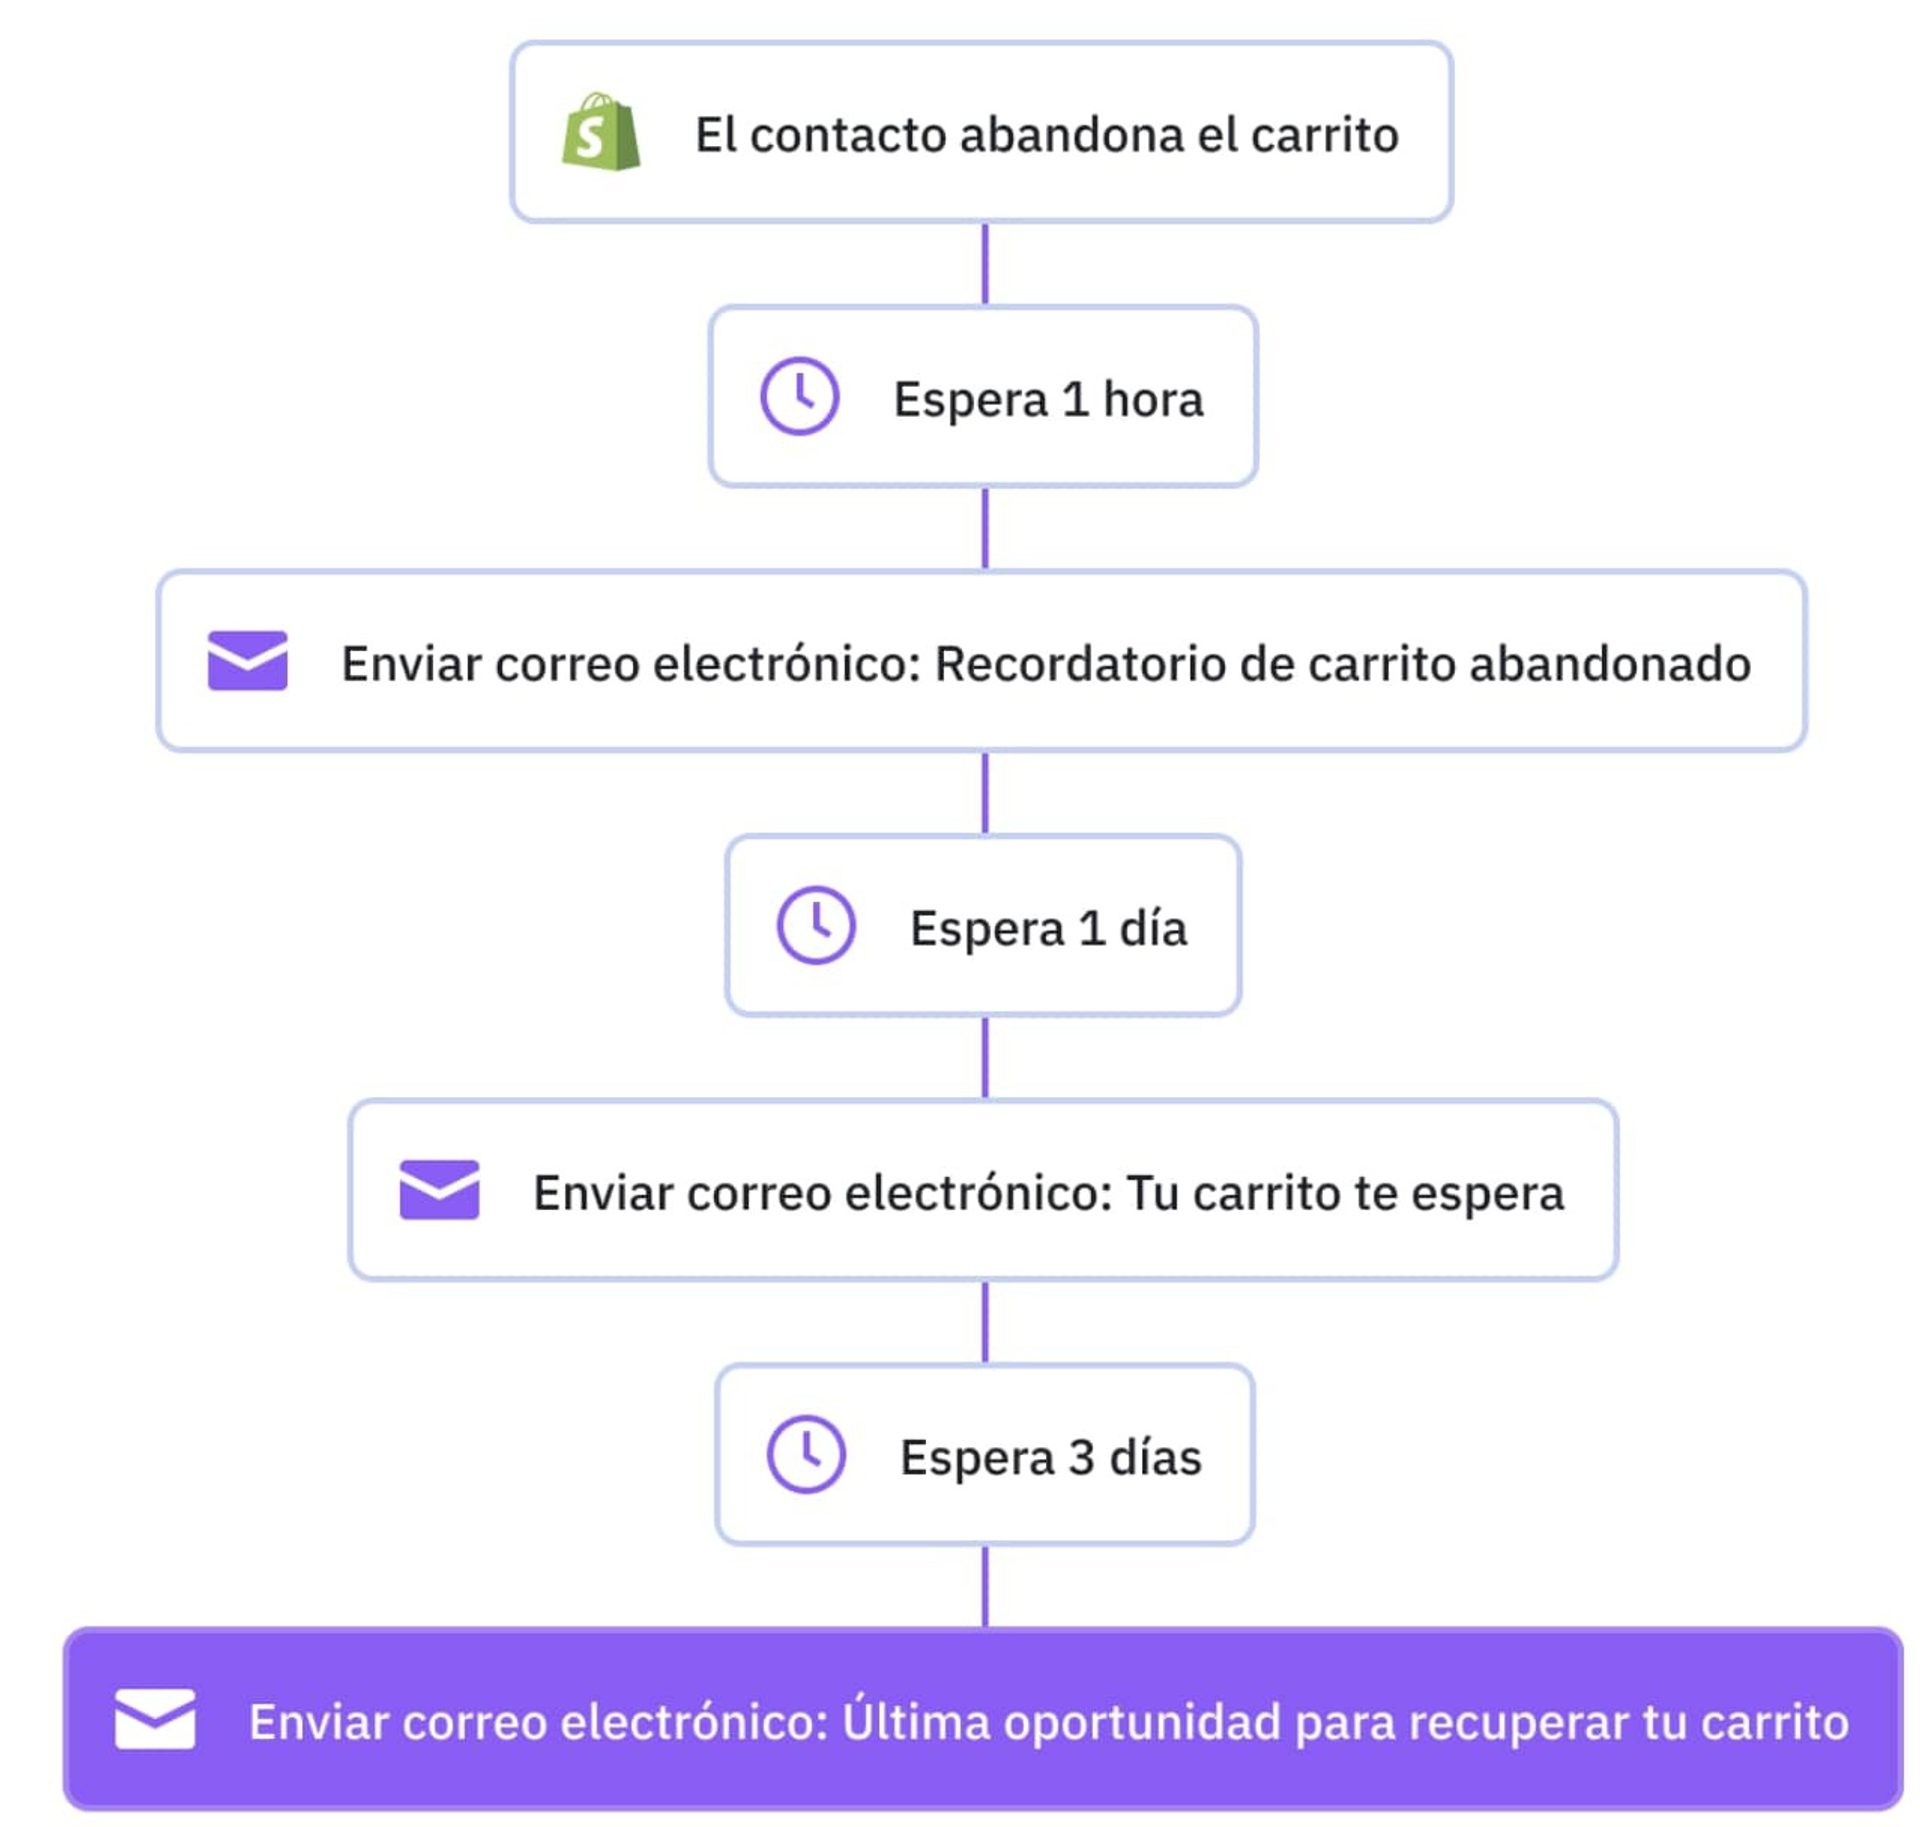1920x1827 pixels.
Task: Click the connector between the Recordatorio email and 'Espera 1 día'
Action: tap(985, 793)
